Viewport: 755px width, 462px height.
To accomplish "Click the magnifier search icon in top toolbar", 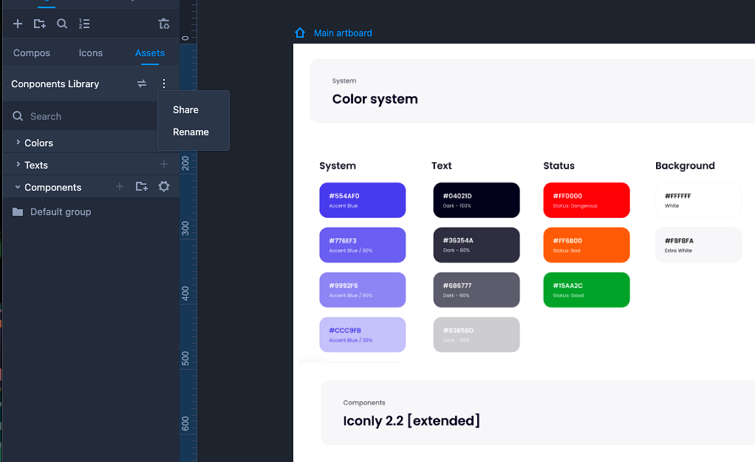I will point(62,24).
